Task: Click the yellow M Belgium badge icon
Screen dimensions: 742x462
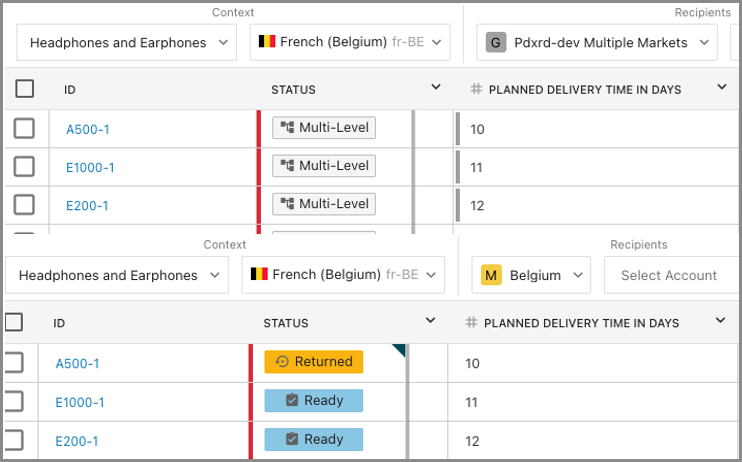Action: coord(491,275)
